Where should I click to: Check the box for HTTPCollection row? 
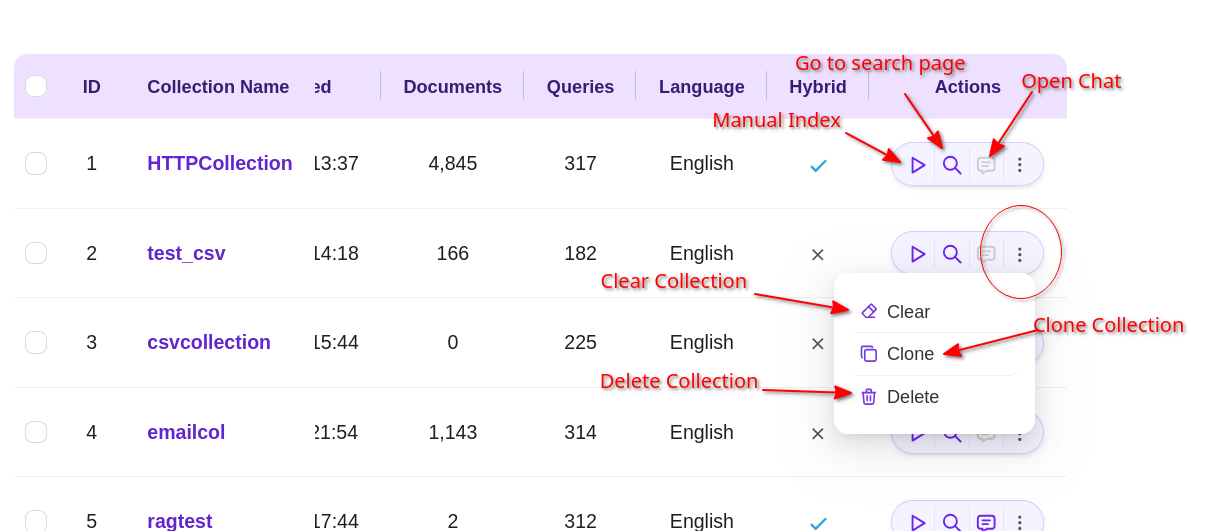tap(36, 163)
